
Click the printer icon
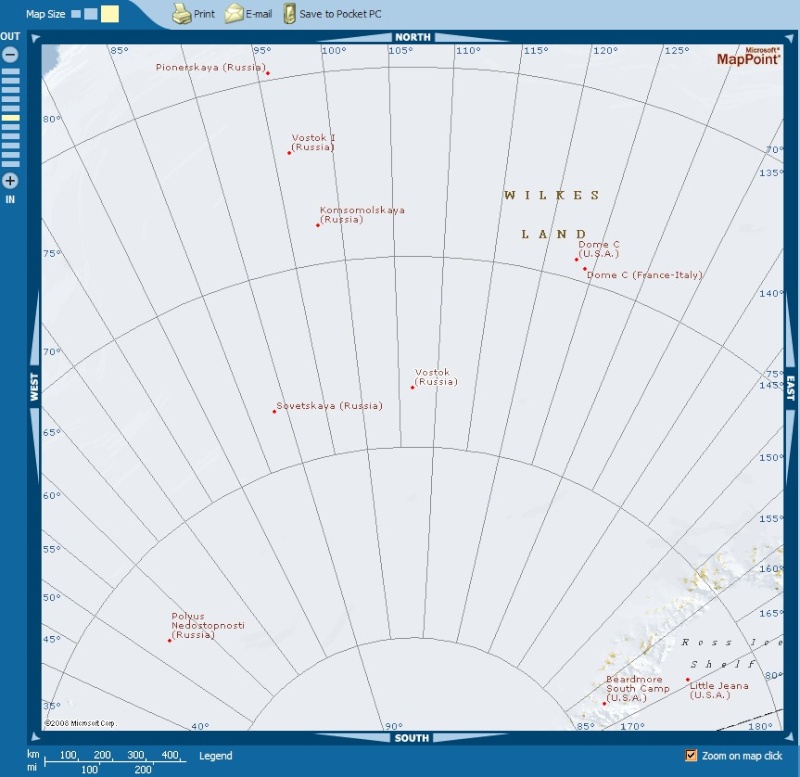181,14
